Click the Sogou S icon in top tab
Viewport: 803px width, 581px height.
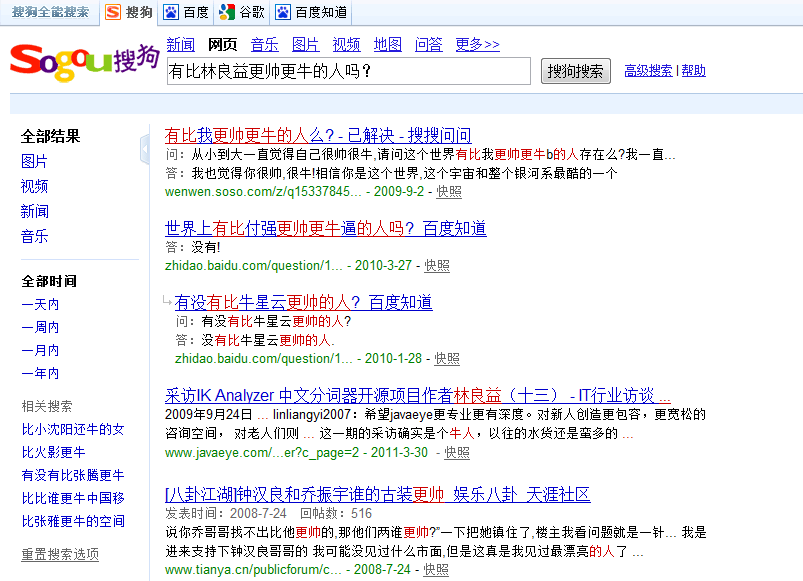pos(113,12)
